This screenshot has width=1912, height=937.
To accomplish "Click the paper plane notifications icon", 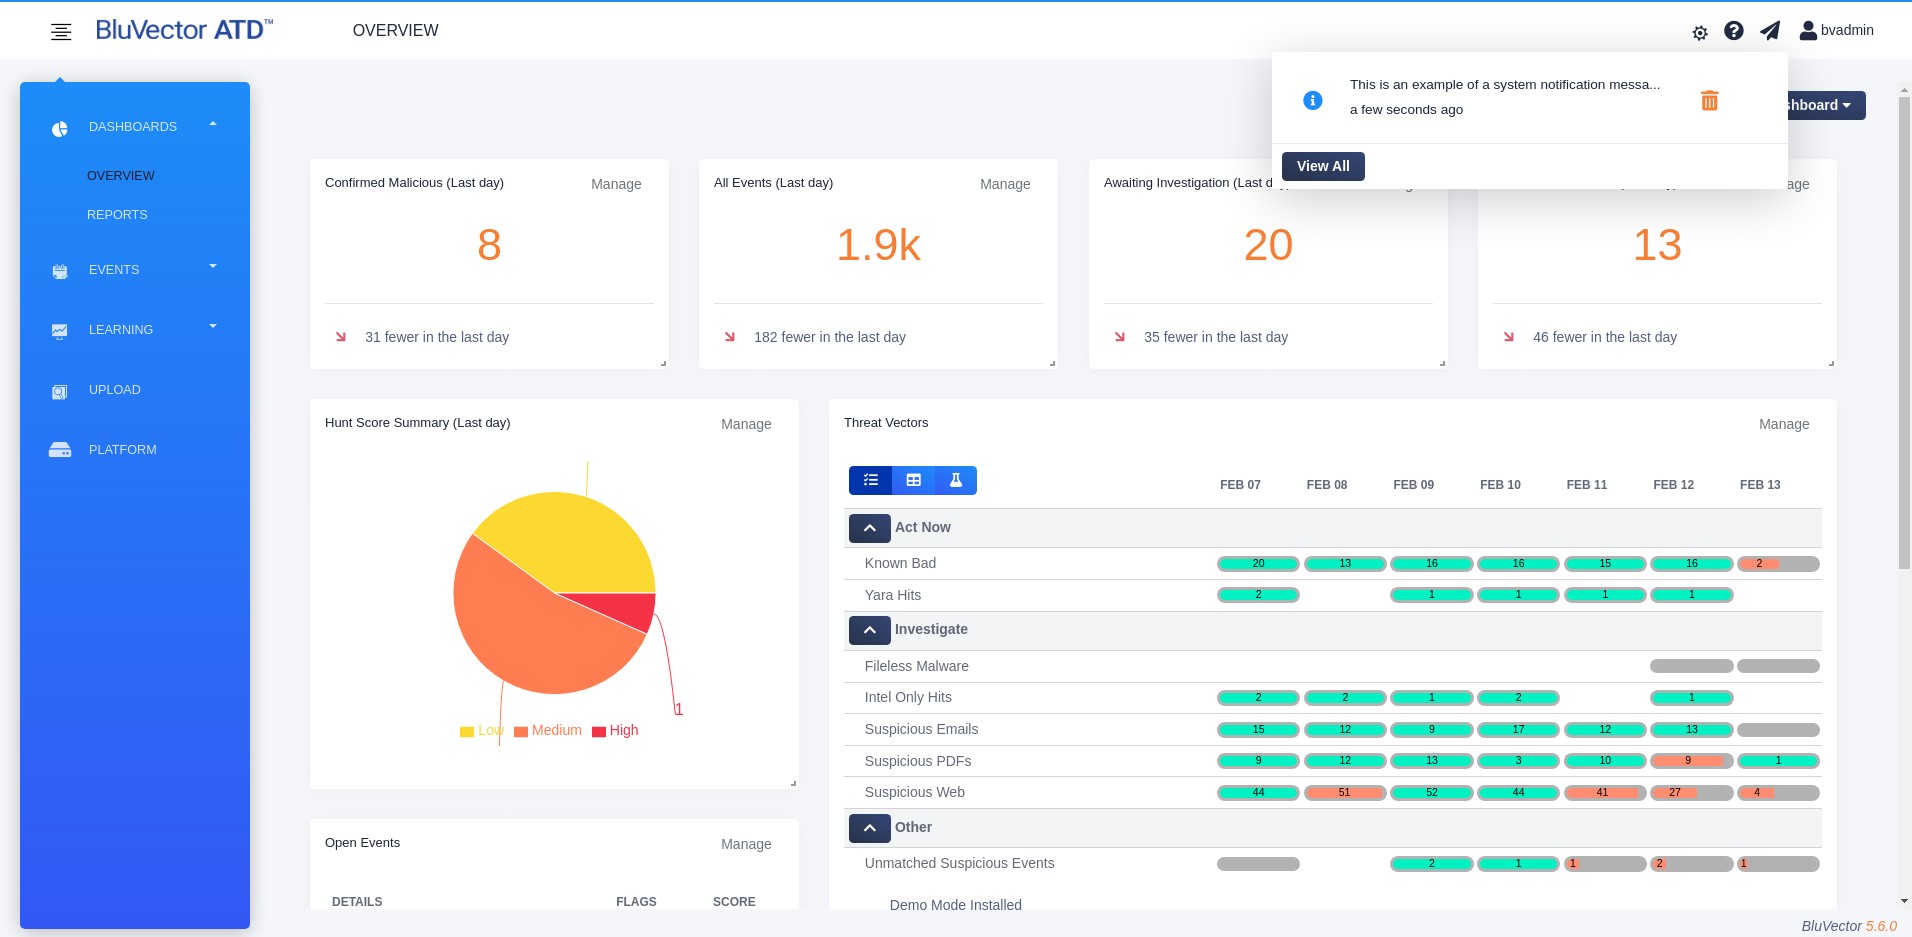I will tap(1770, 31).
